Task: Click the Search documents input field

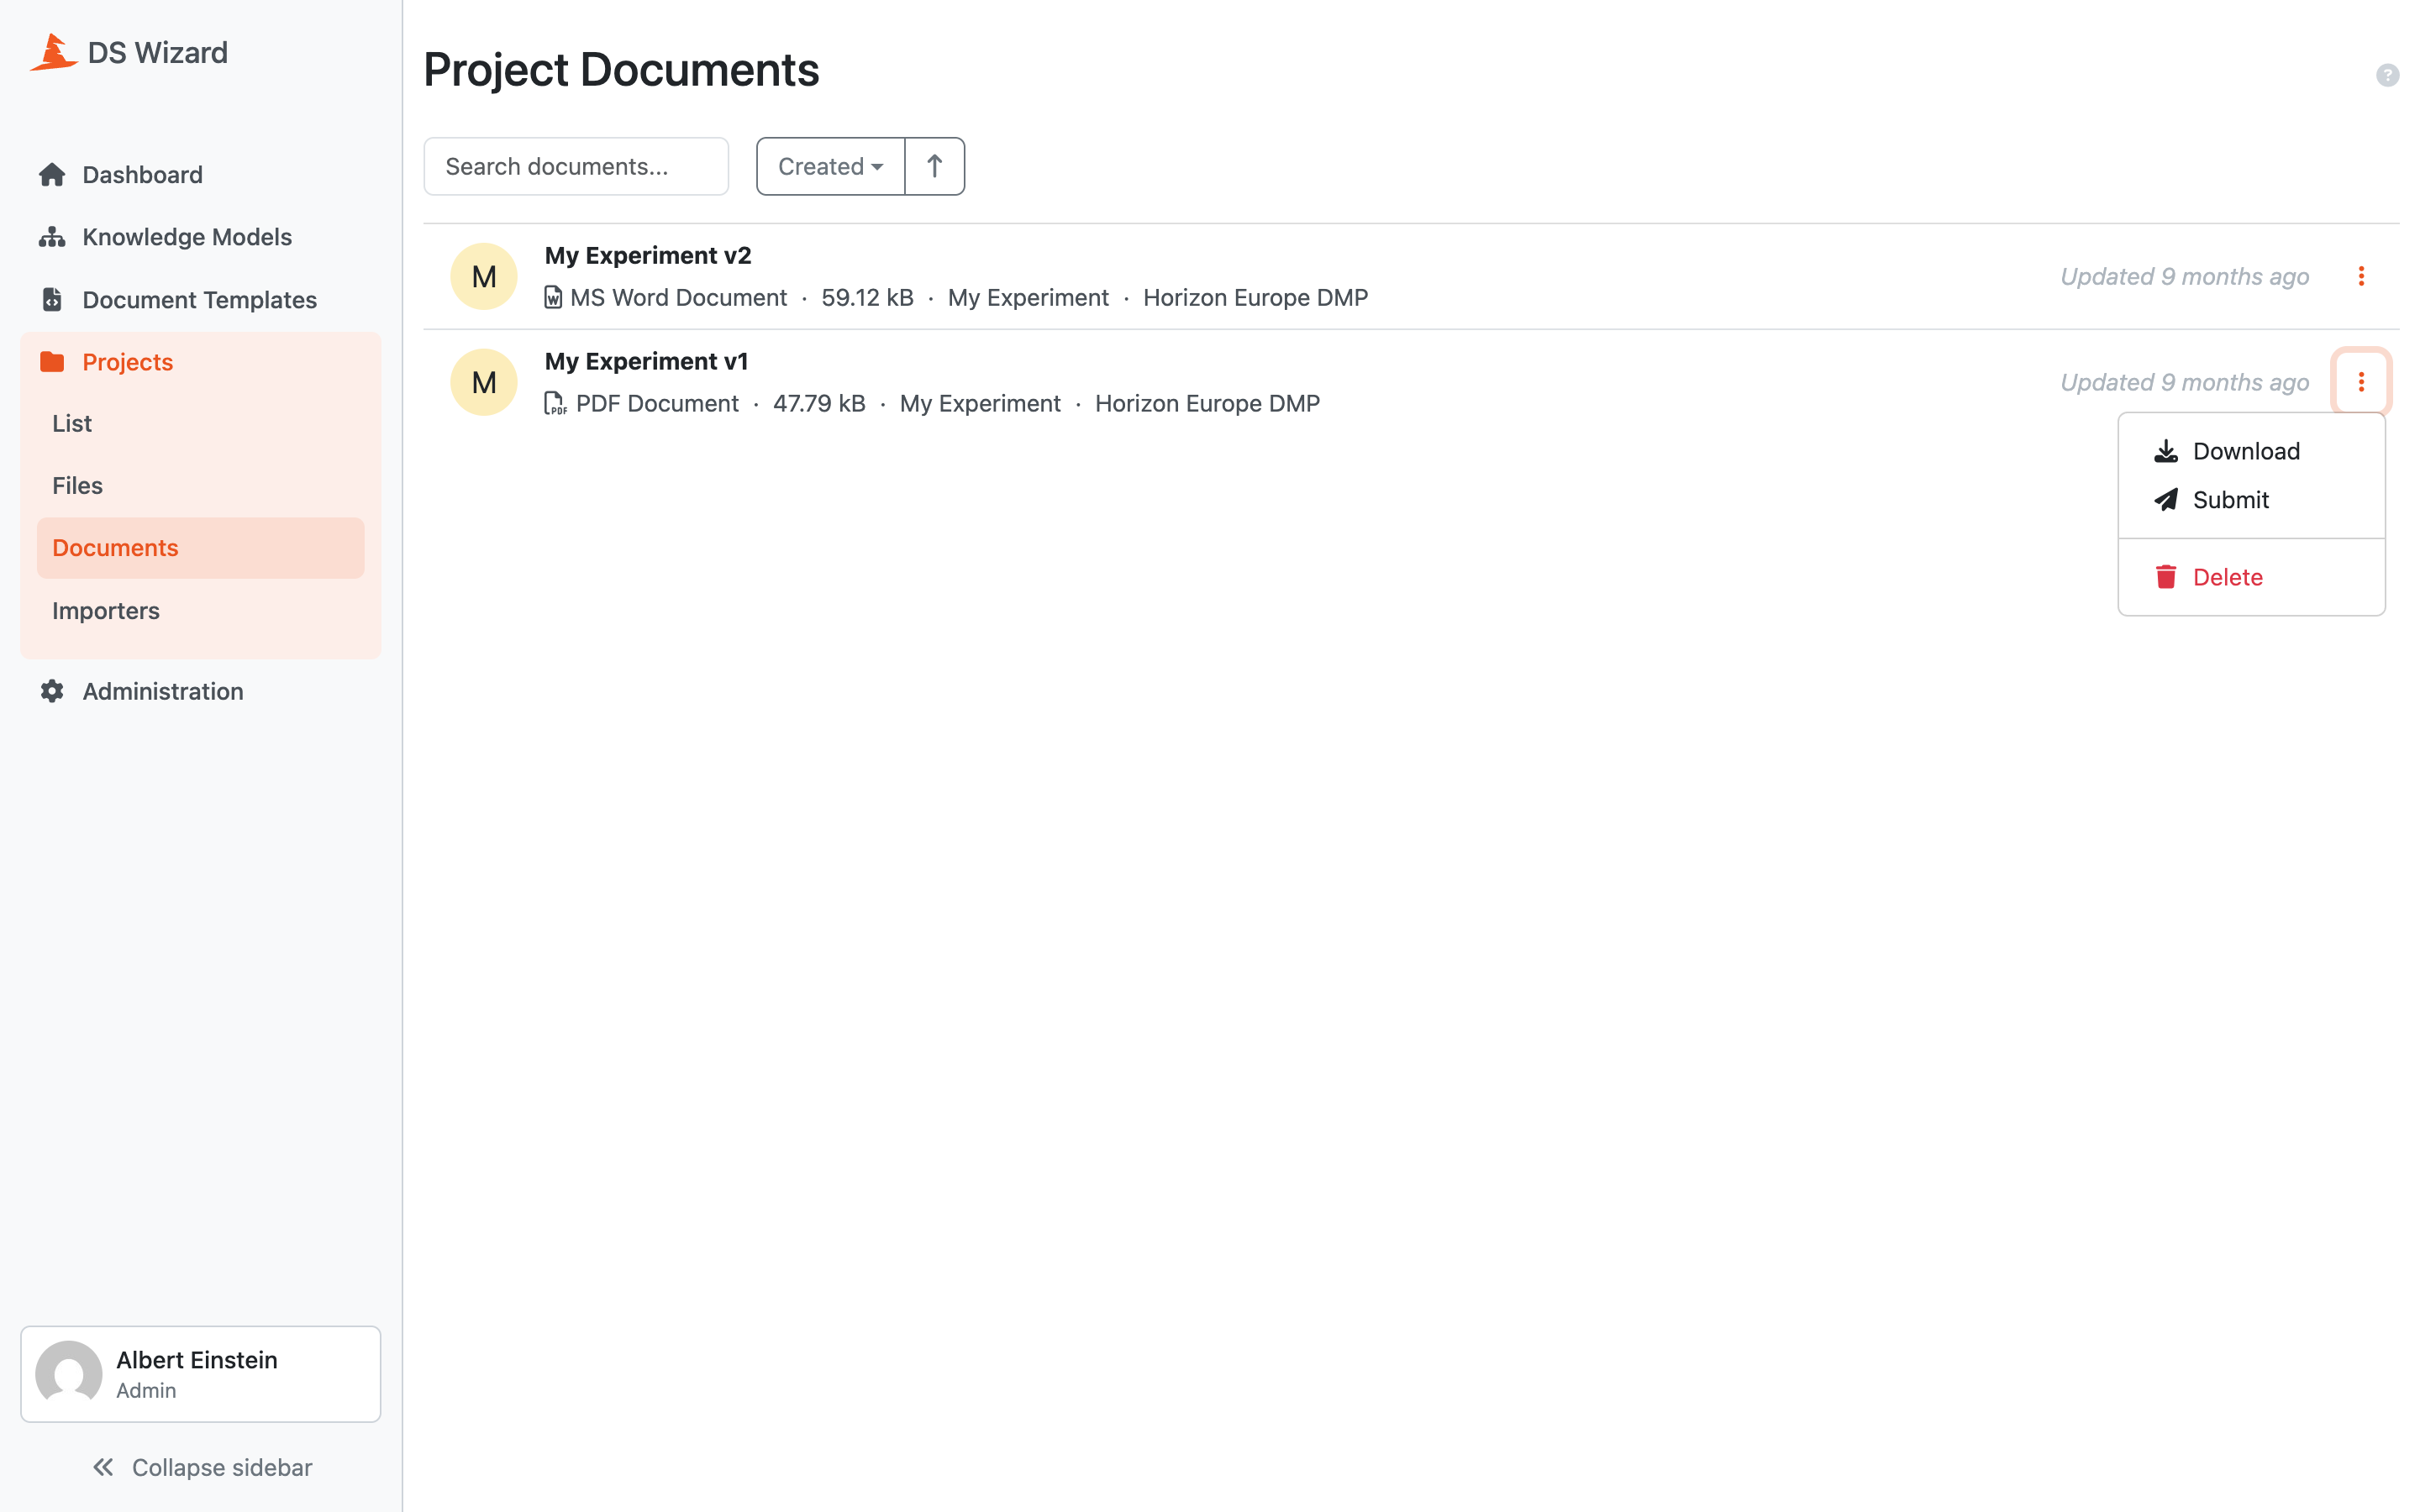Action: [576, 166]
